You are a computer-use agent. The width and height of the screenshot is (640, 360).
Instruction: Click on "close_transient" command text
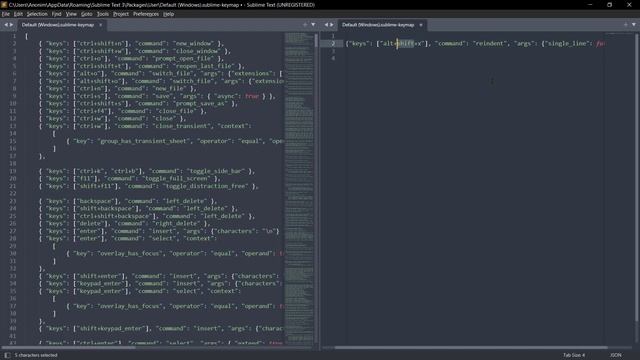click(181, 126)
